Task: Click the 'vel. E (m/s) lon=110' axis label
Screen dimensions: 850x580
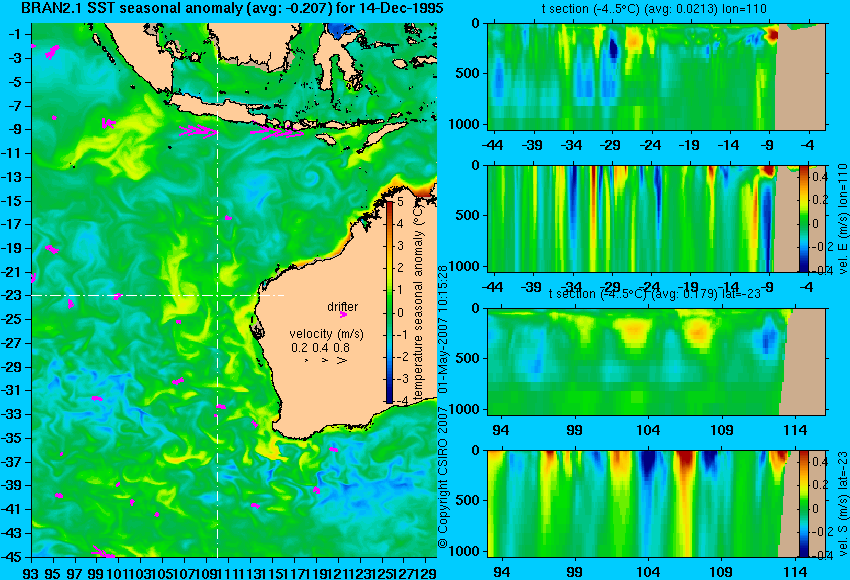Action: click(x=843, y=218)
